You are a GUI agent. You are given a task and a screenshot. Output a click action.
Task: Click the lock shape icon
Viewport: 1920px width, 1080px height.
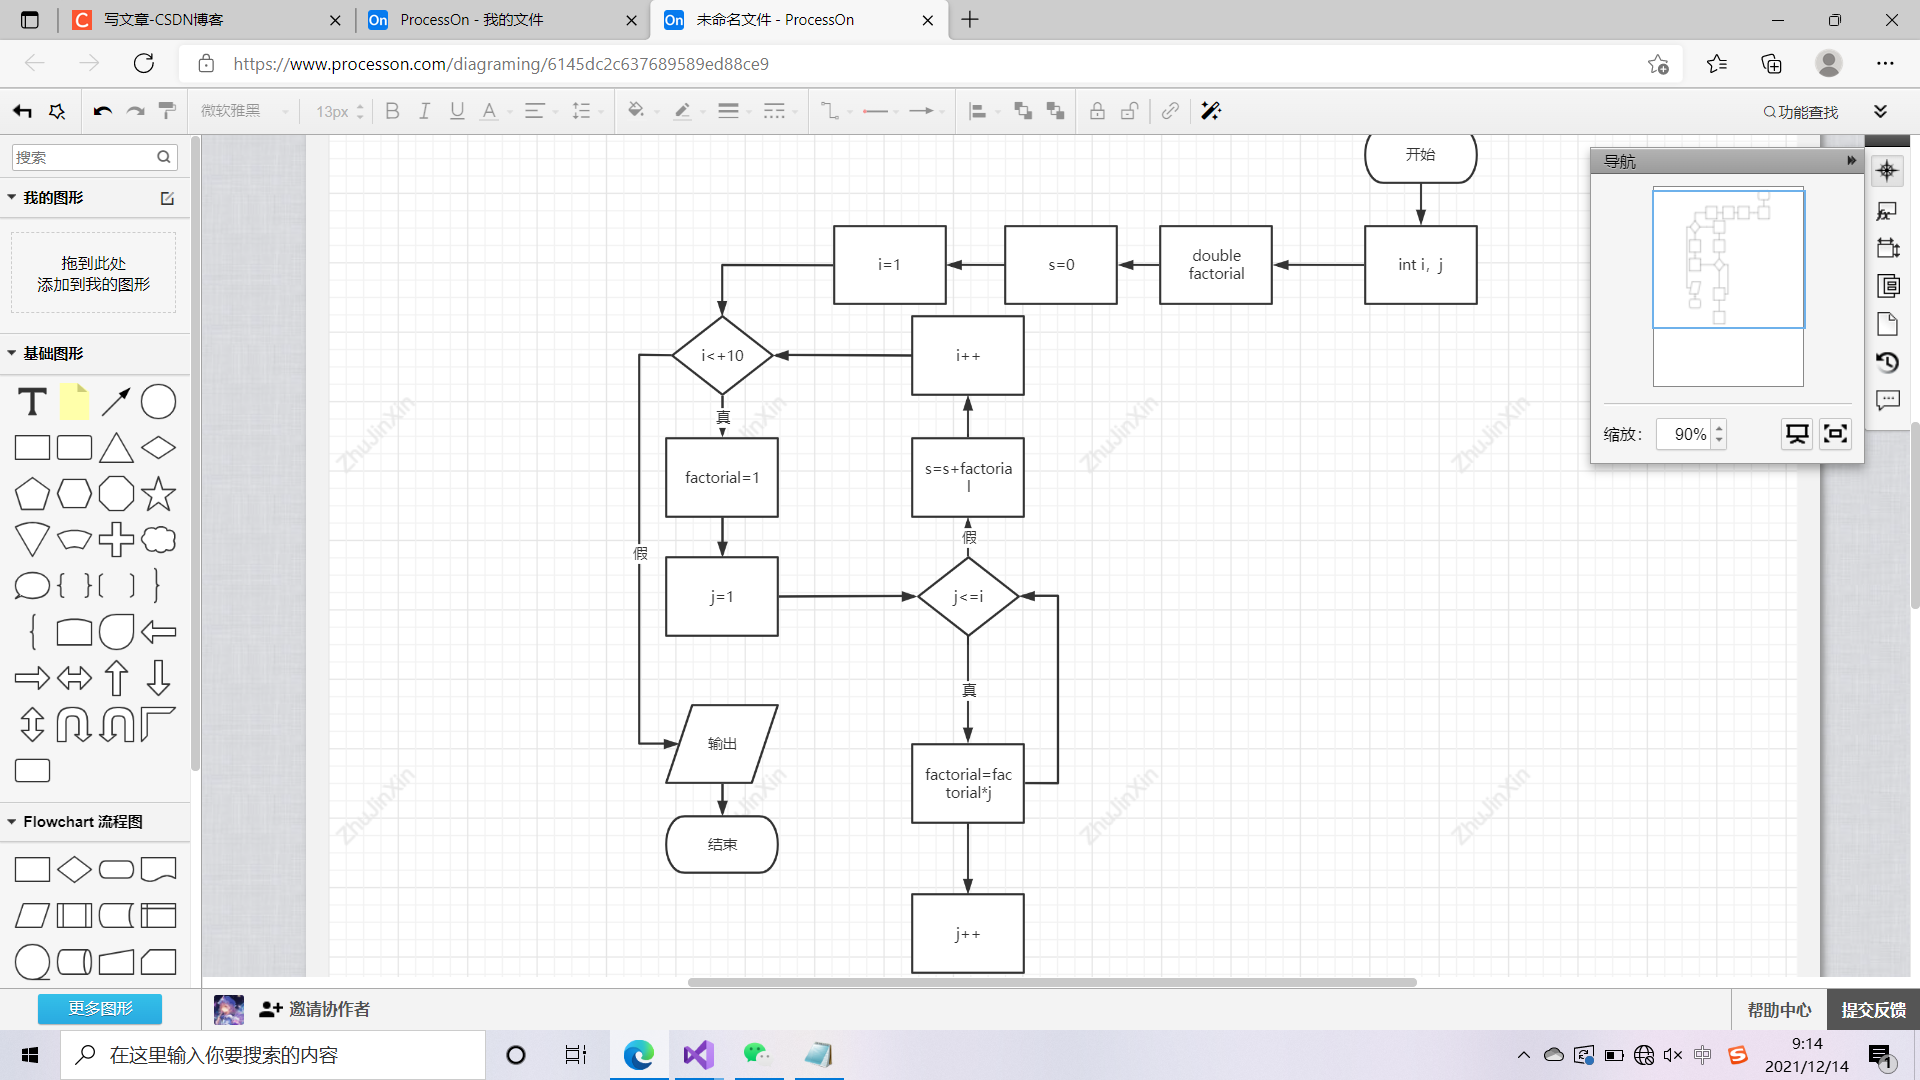tap(1097, 111)
